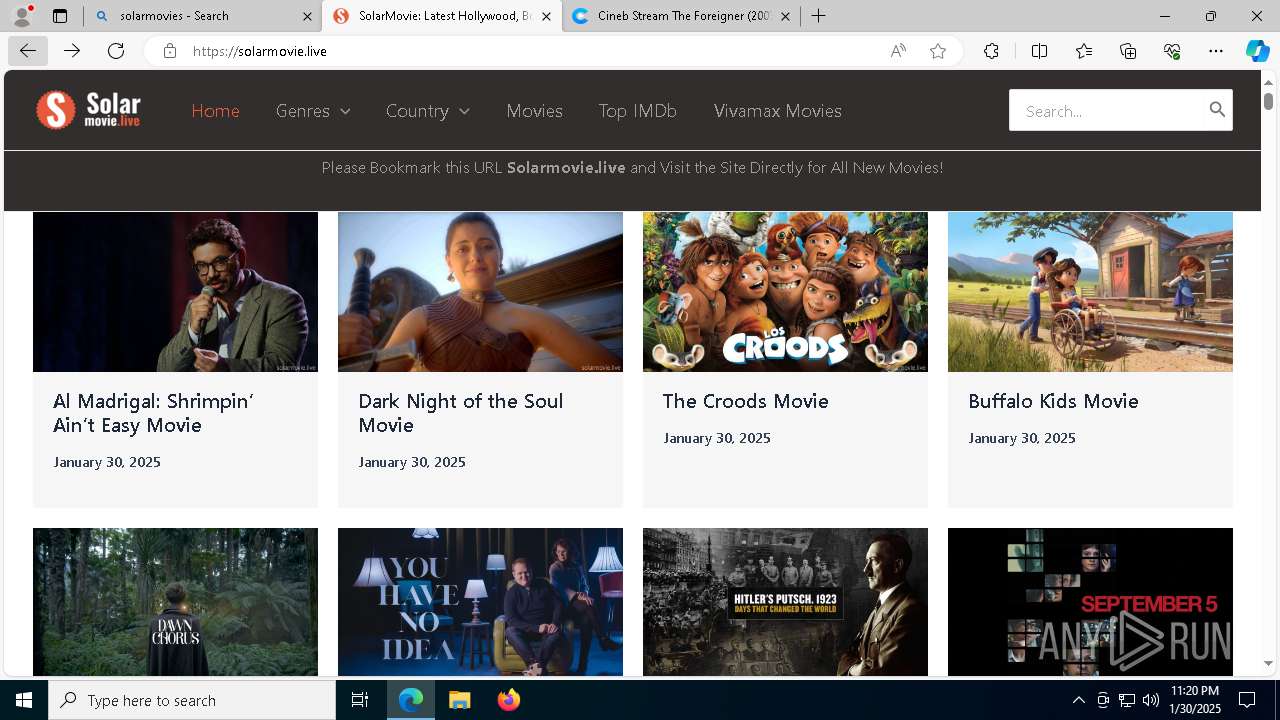Click the Buffalo Kids poster thumbnail
Screen dimensions: 1280x720
1090,292
